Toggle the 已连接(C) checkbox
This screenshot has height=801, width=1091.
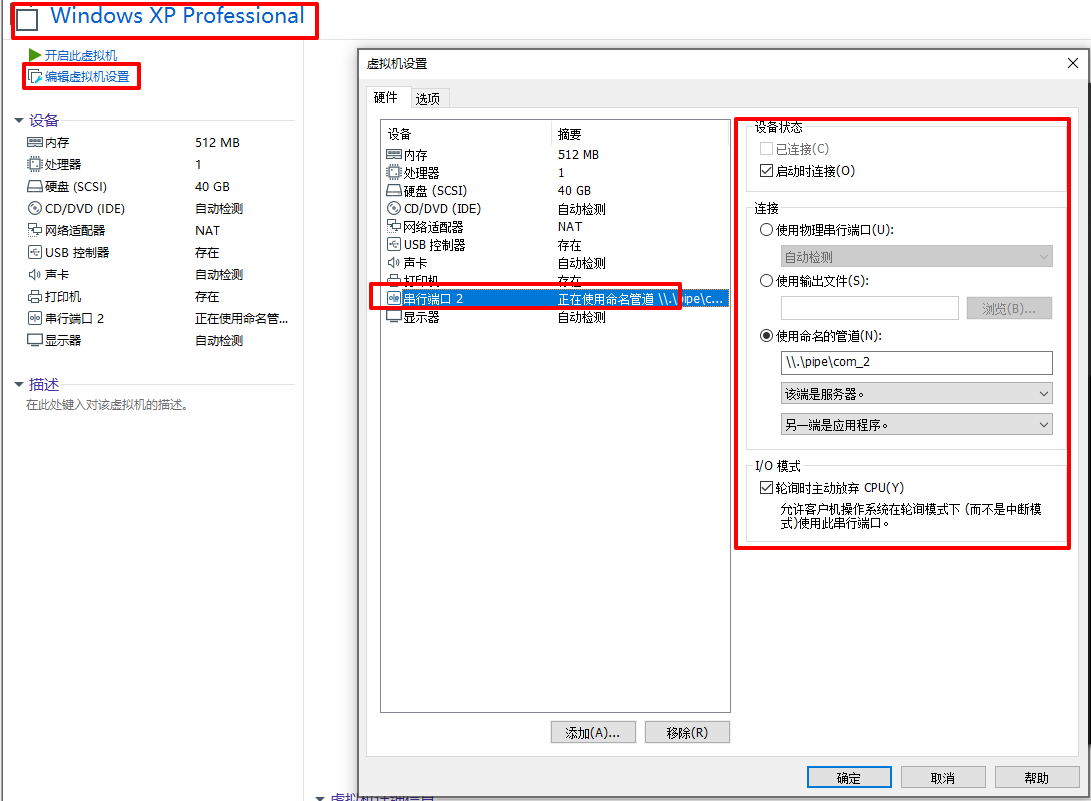click(x=766, y=148)
